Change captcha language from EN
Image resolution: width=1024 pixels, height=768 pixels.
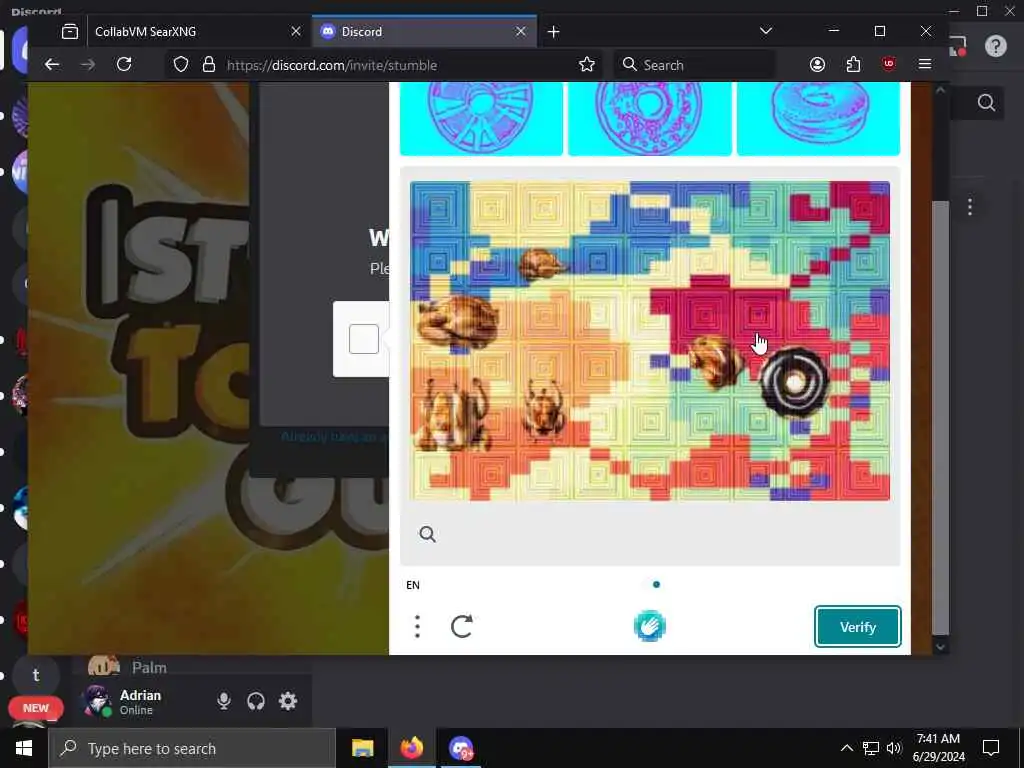[413, 584]
